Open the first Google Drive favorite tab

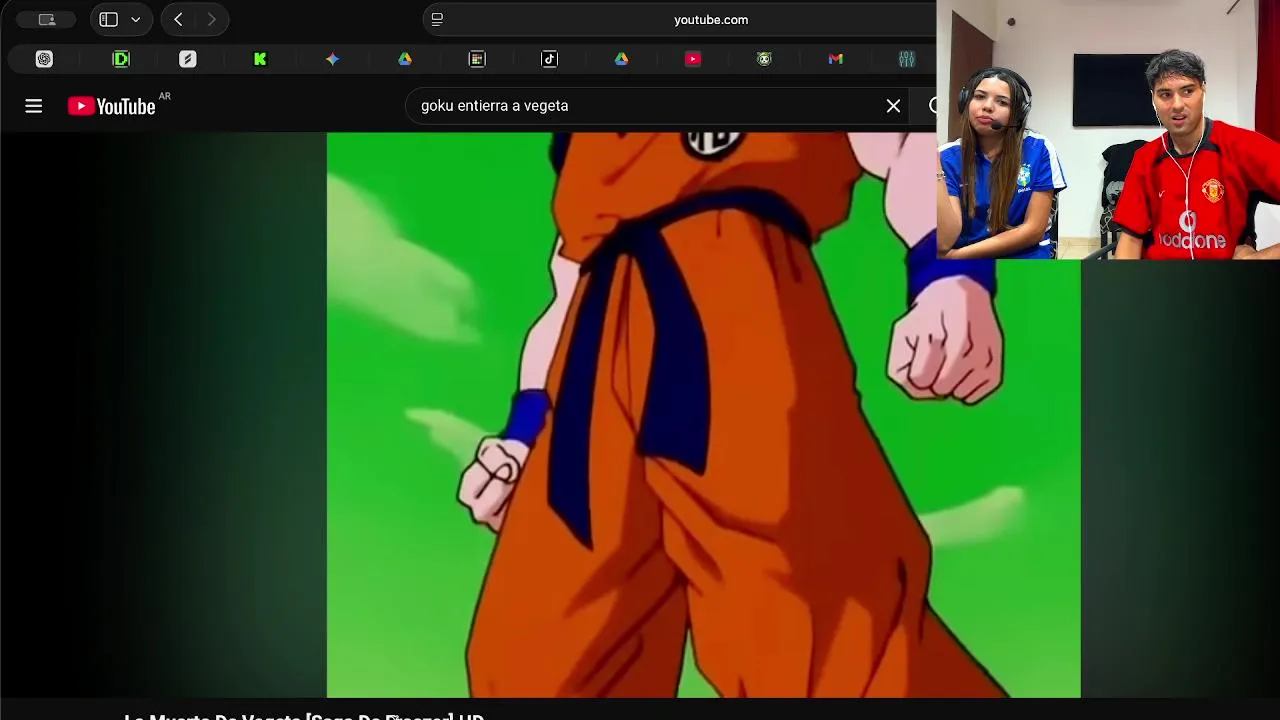(x=405, y=59)
